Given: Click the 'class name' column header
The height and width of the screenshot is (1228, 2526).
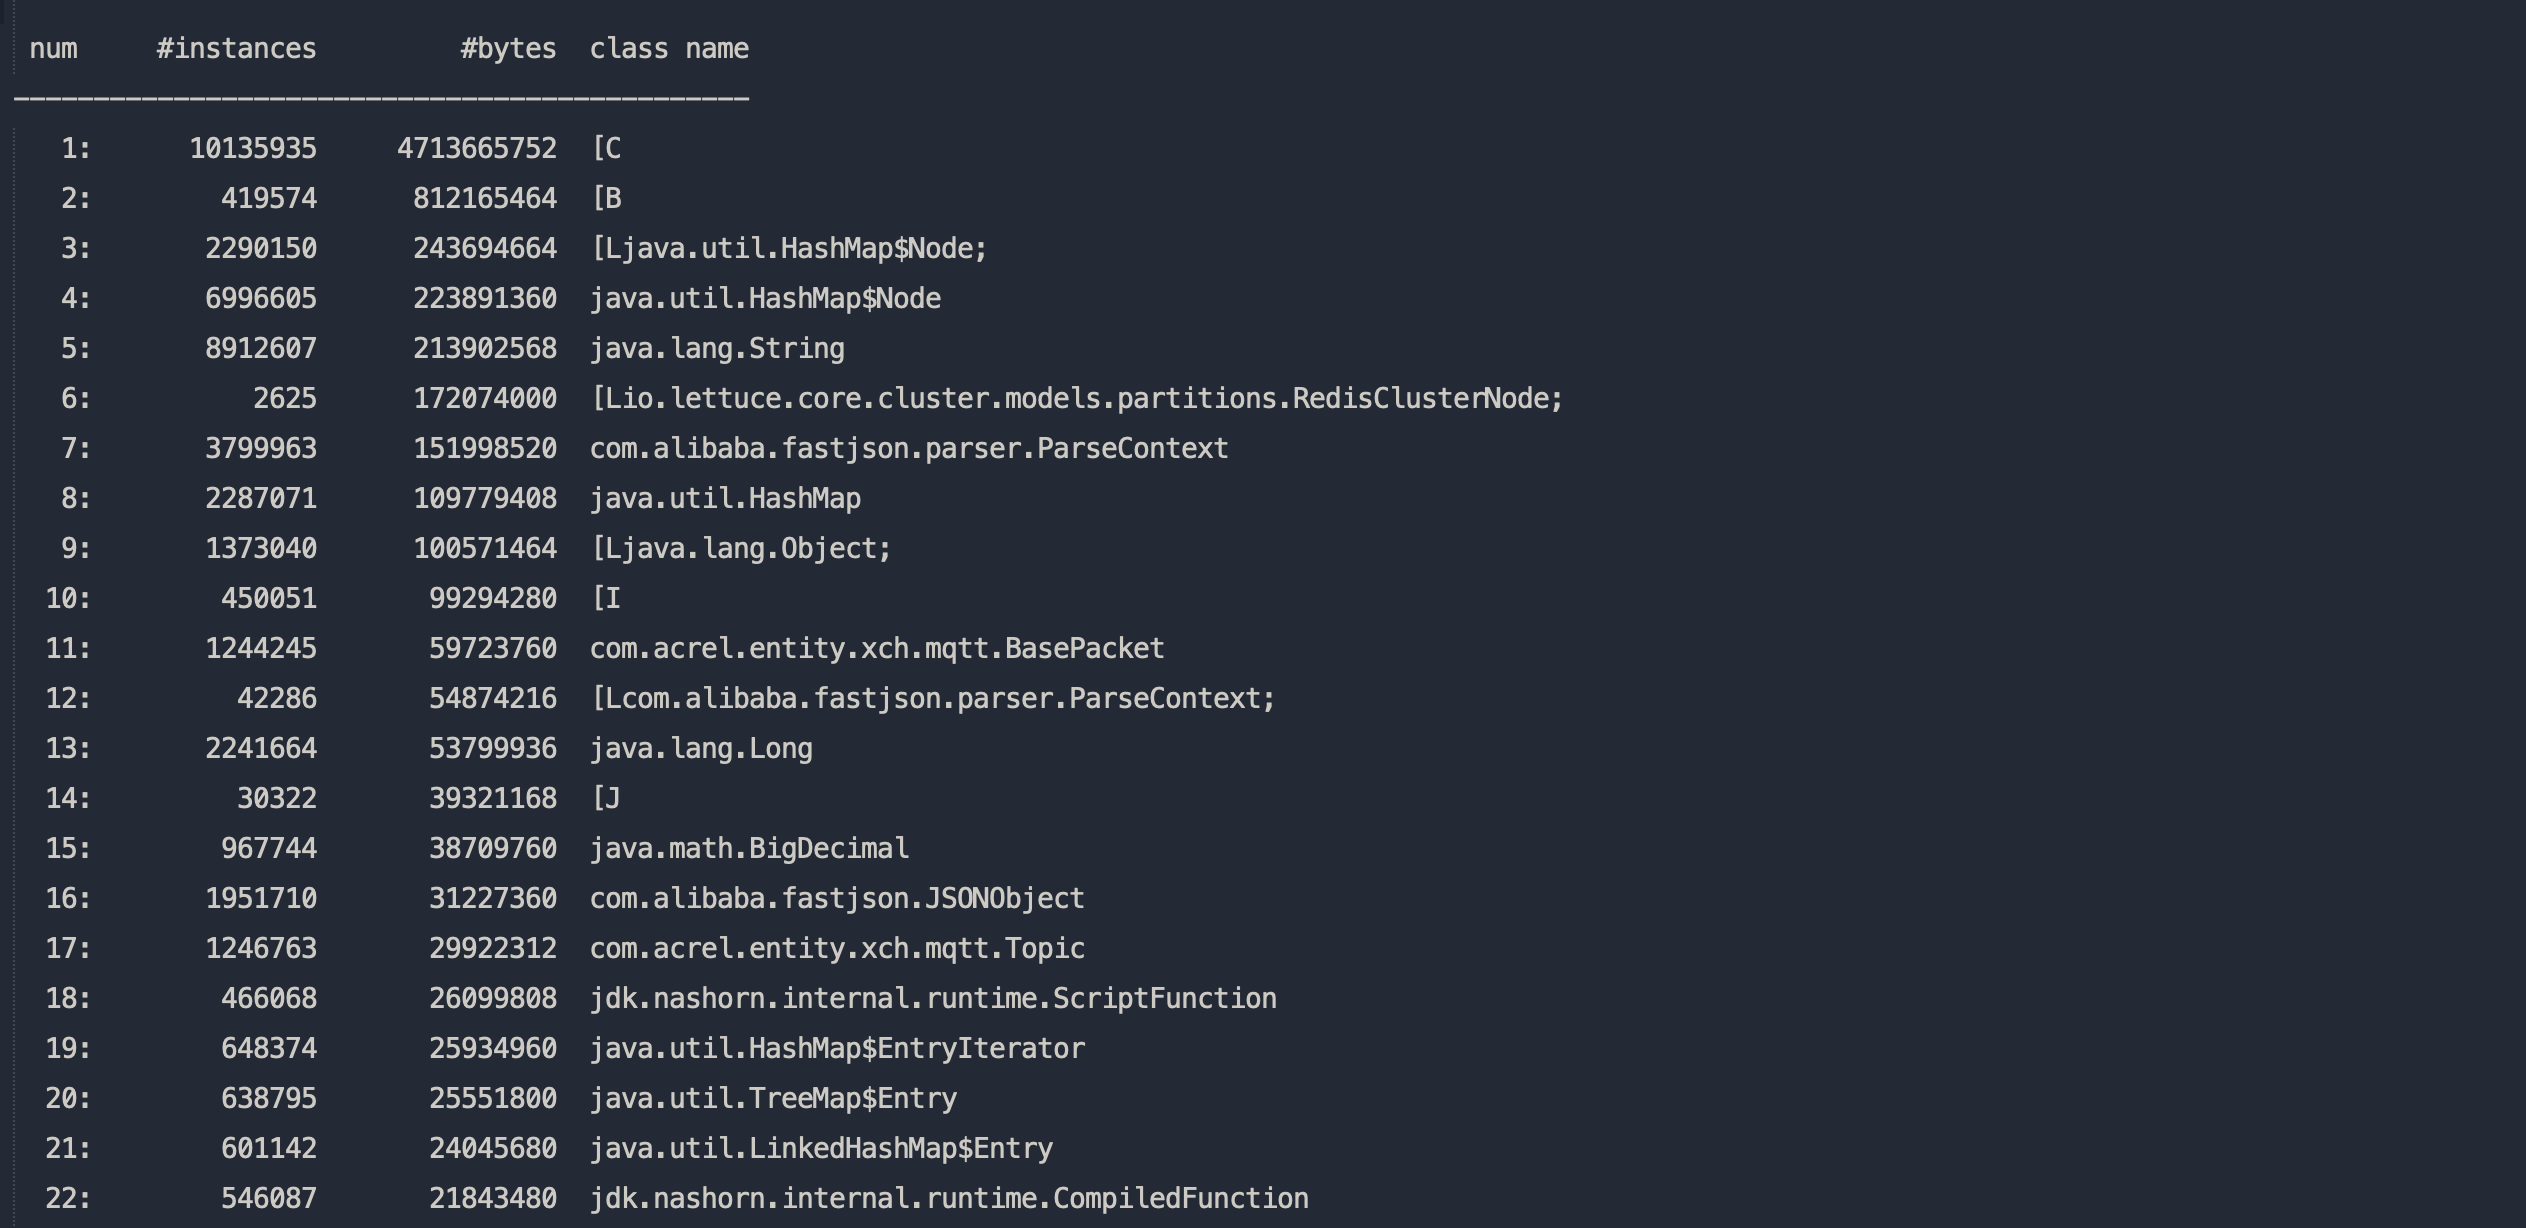Looking at the screenshot, I should 669,49.
